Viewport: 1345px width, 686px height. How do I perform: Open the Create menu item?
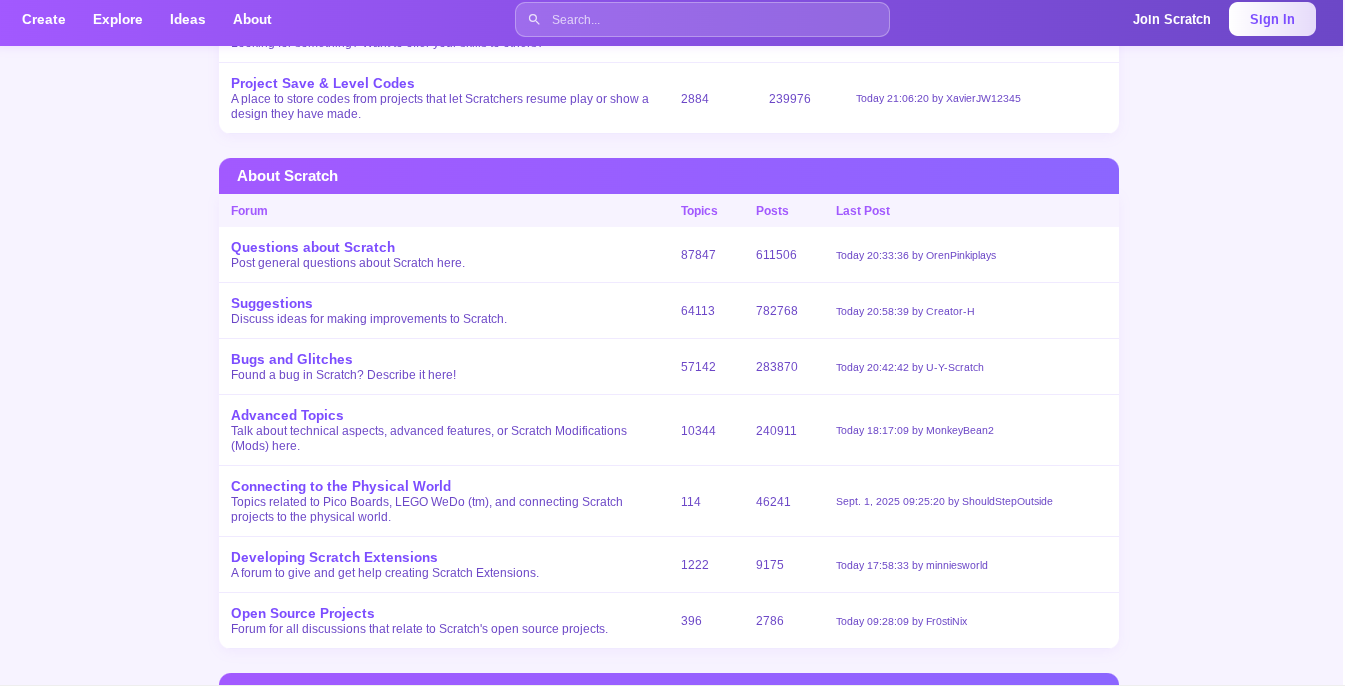[44, 19]
